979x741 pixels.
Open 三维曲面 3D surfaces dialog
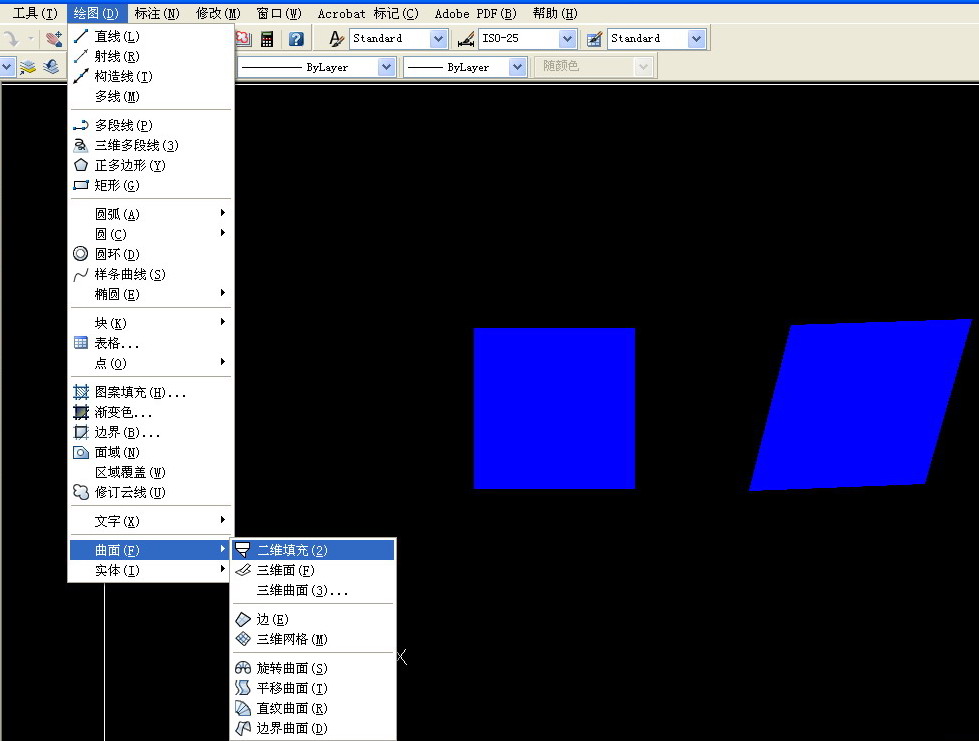pyautogui.click(x=313, y=590)
